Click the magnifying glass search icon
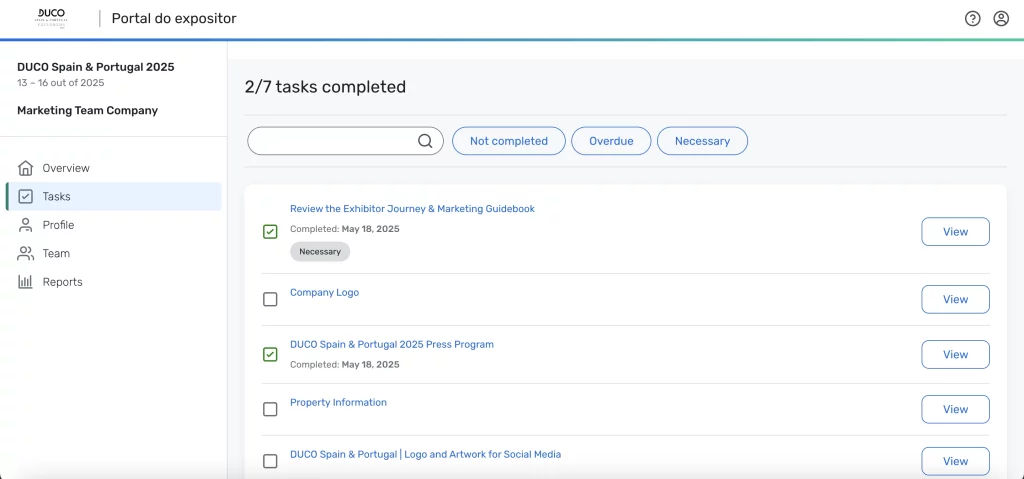The image size is (1024, 479). point(425,141)
